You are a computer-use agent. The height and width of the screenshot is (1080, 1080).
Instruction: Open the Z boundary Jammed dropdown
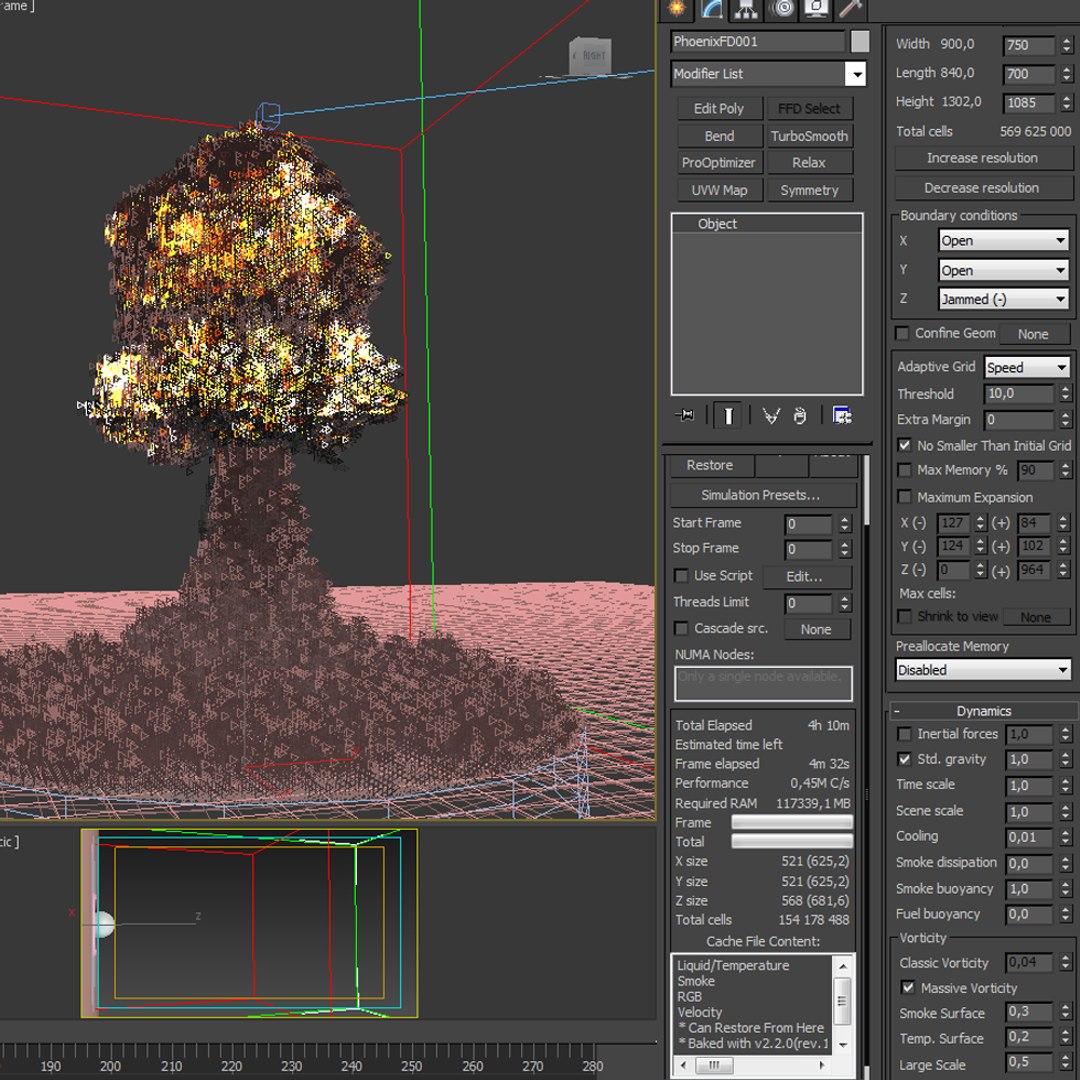point(1004,299)
